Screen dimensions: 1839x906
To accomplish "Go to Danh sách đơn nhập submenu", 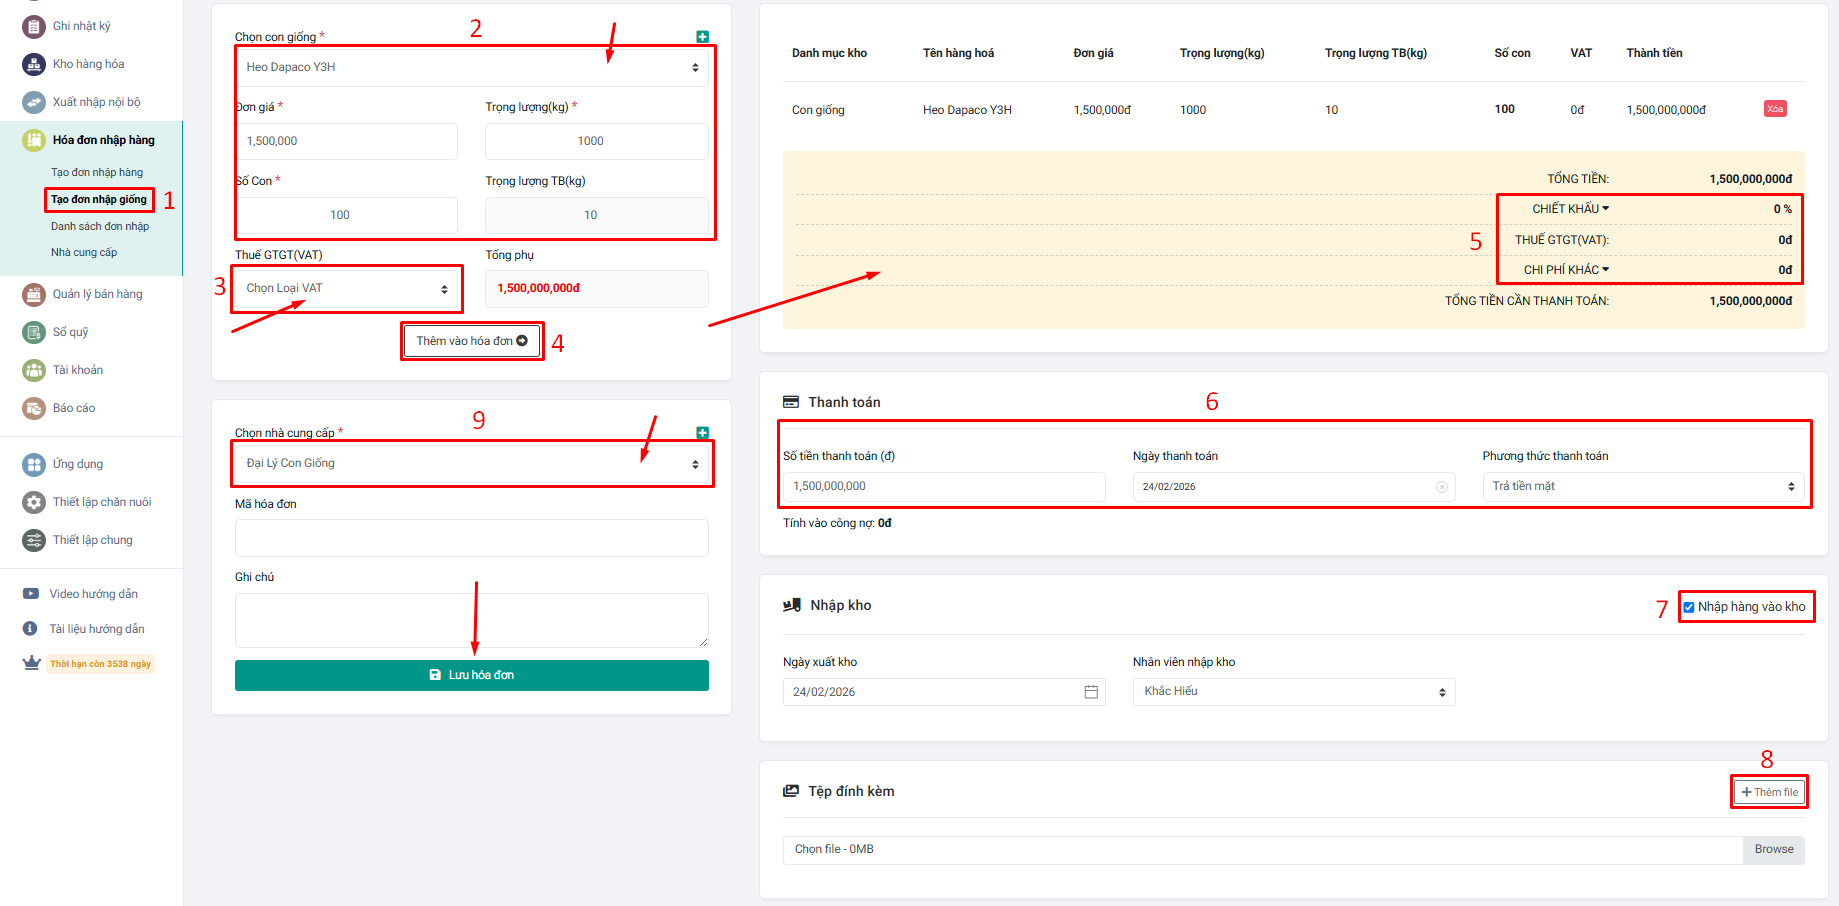I will (x=100, y=226).
